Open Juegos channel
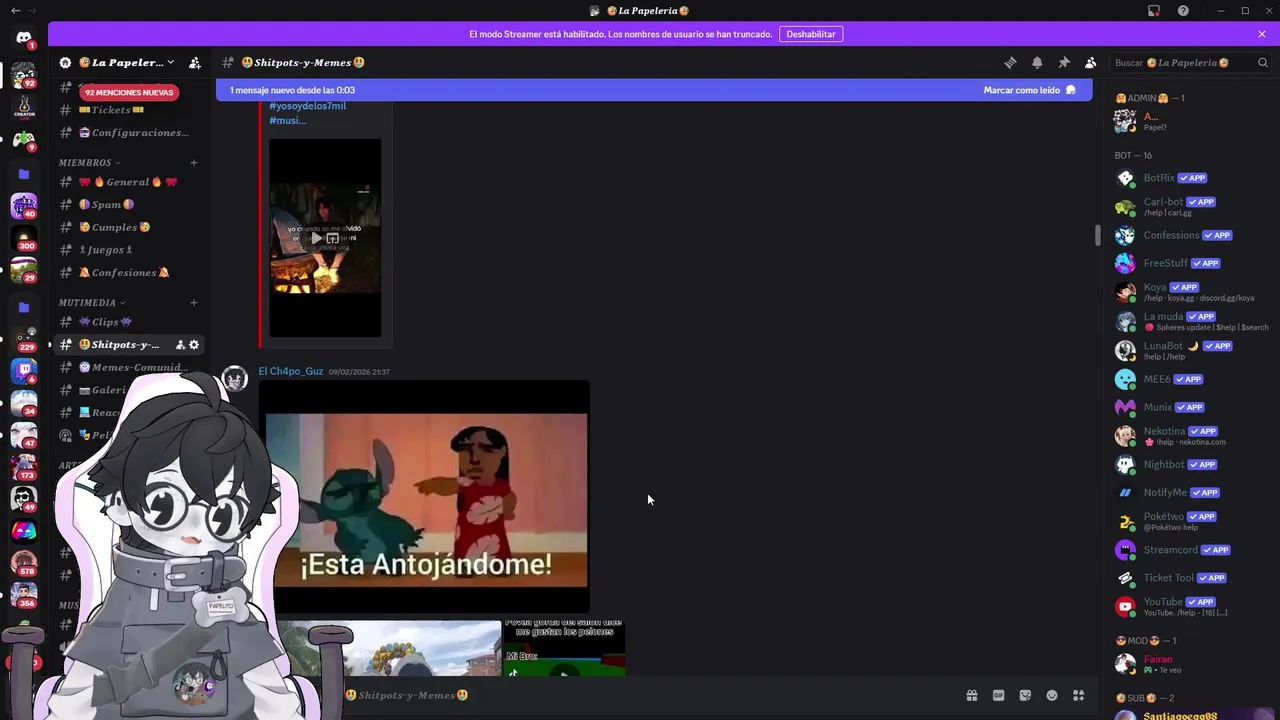This screenshot has height=720, width=1280. click(128, 250)
